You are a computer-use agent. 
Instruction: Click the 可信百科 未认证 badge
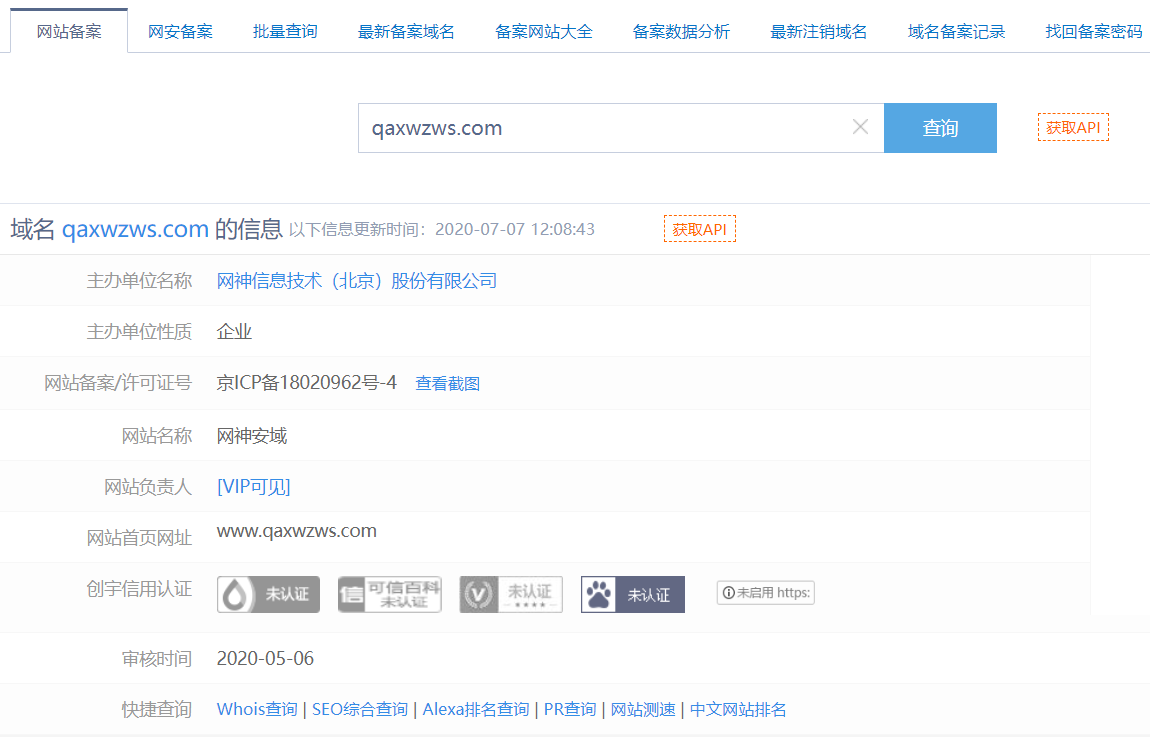pos(389,594)
